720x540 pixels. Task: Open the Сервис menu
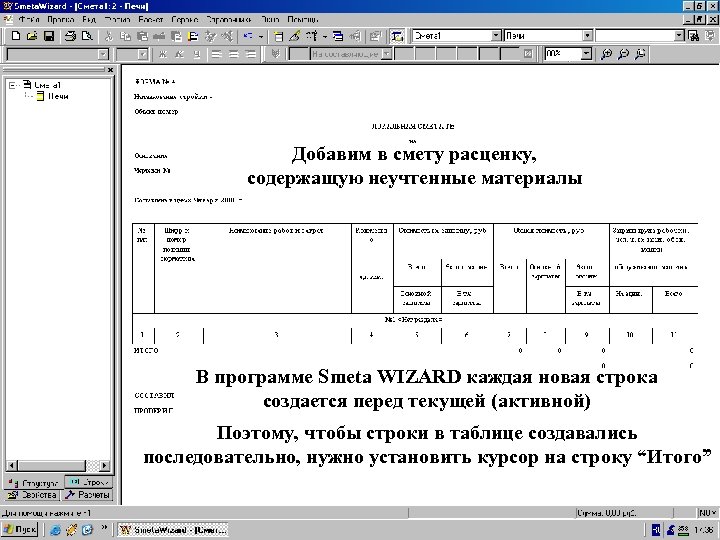coord(185,19)
